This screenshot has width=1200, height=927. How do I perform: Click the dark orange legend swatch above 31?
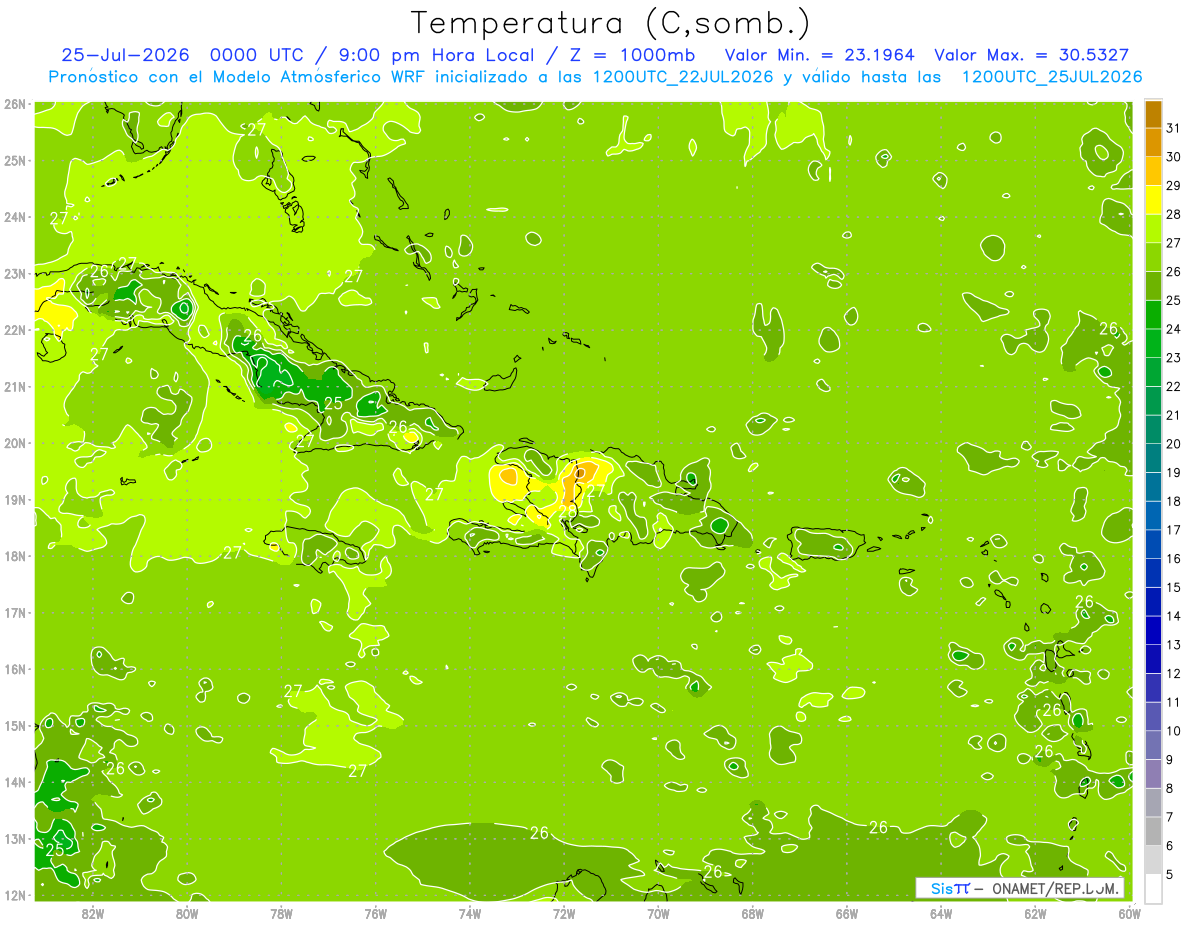point(1153,114)
